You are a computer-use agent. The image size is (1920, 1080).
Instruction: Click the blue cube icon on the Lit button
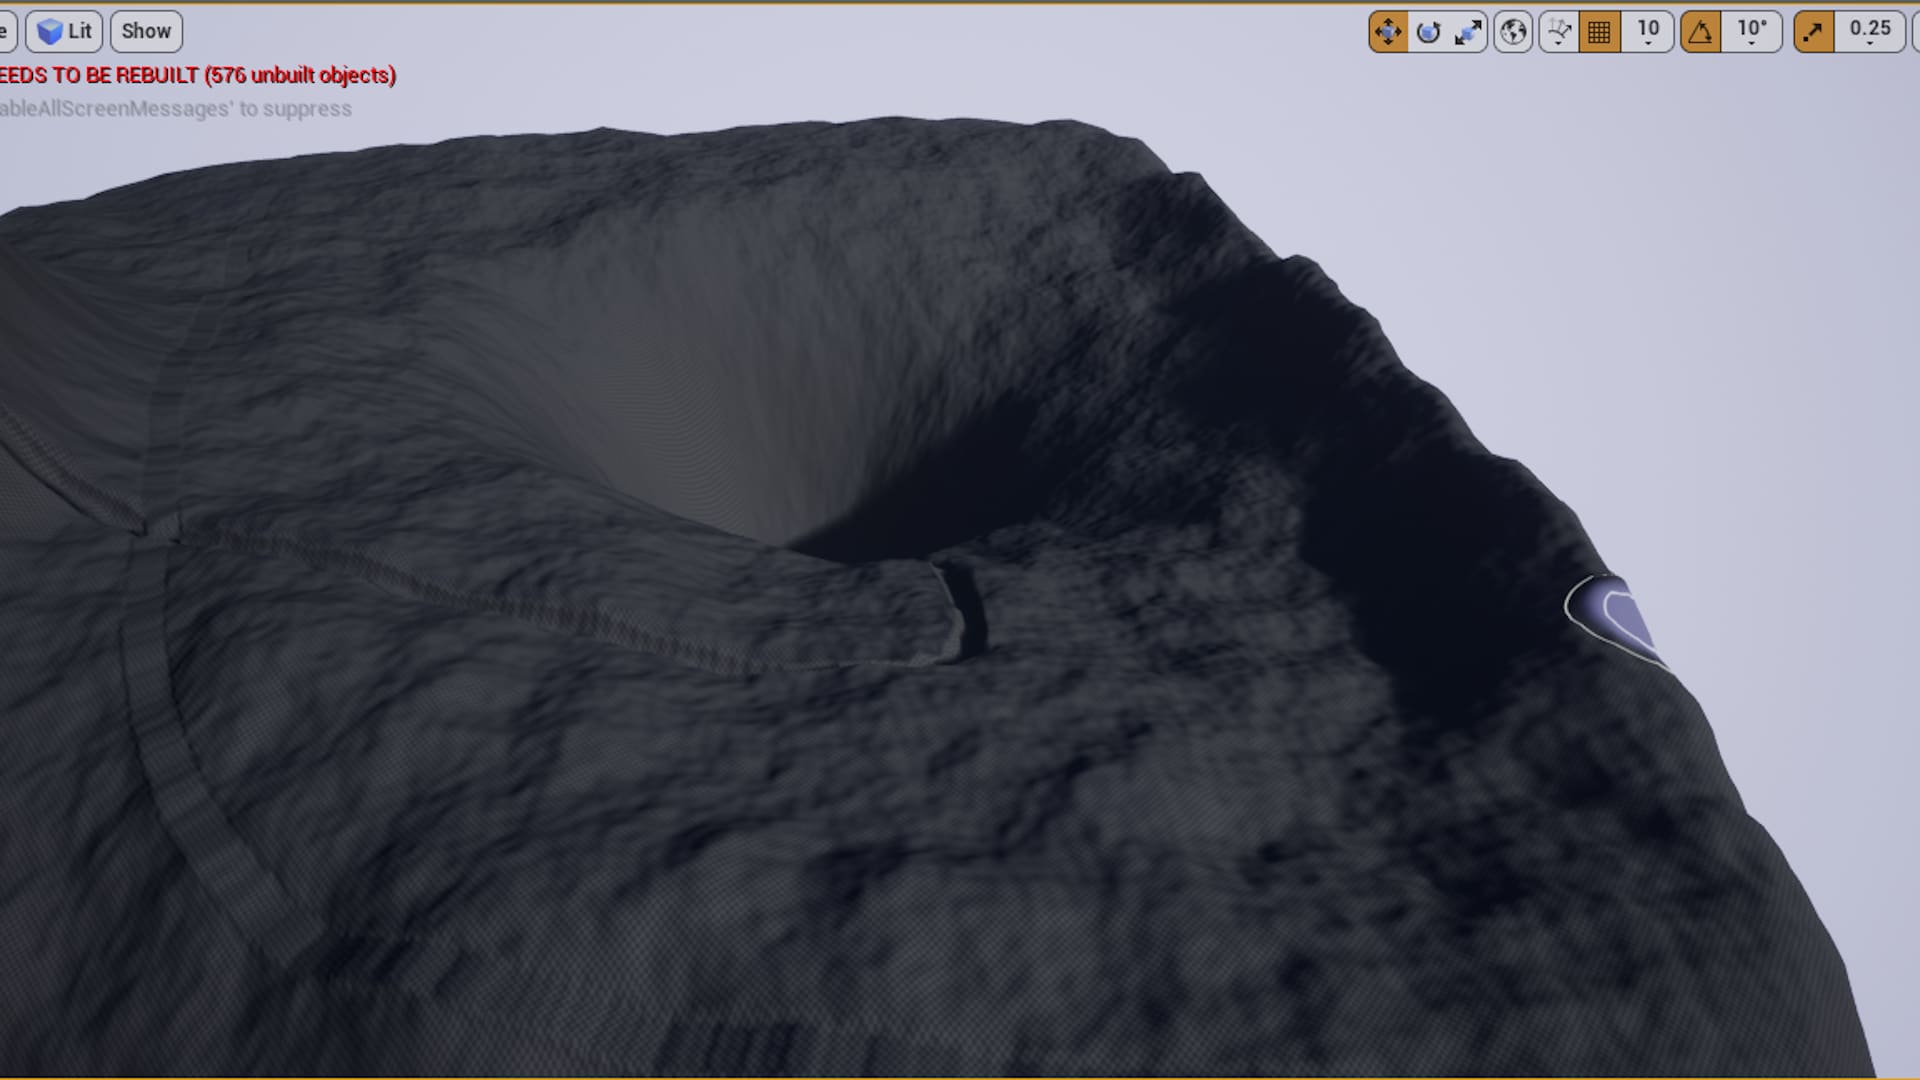[48, 31]
